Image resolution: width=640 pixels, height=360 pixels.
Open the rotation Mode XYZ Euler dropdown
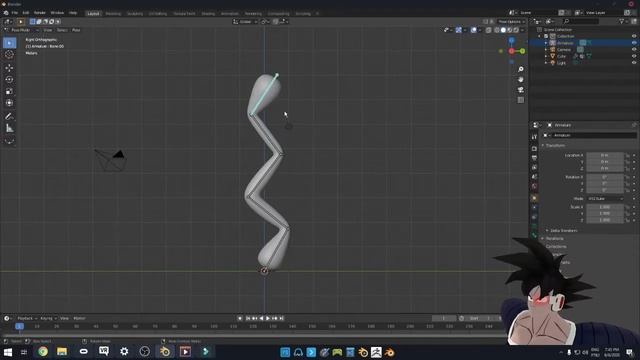pos(605,199)
